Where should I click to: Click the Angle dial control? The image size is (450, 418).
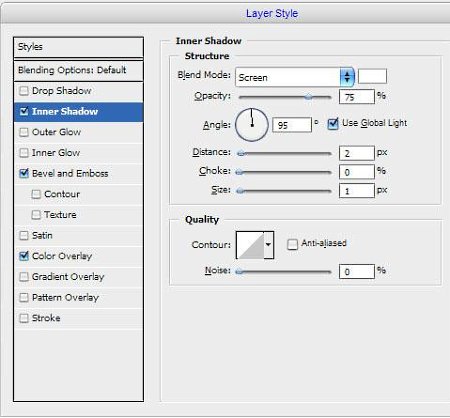coord(252,125)
